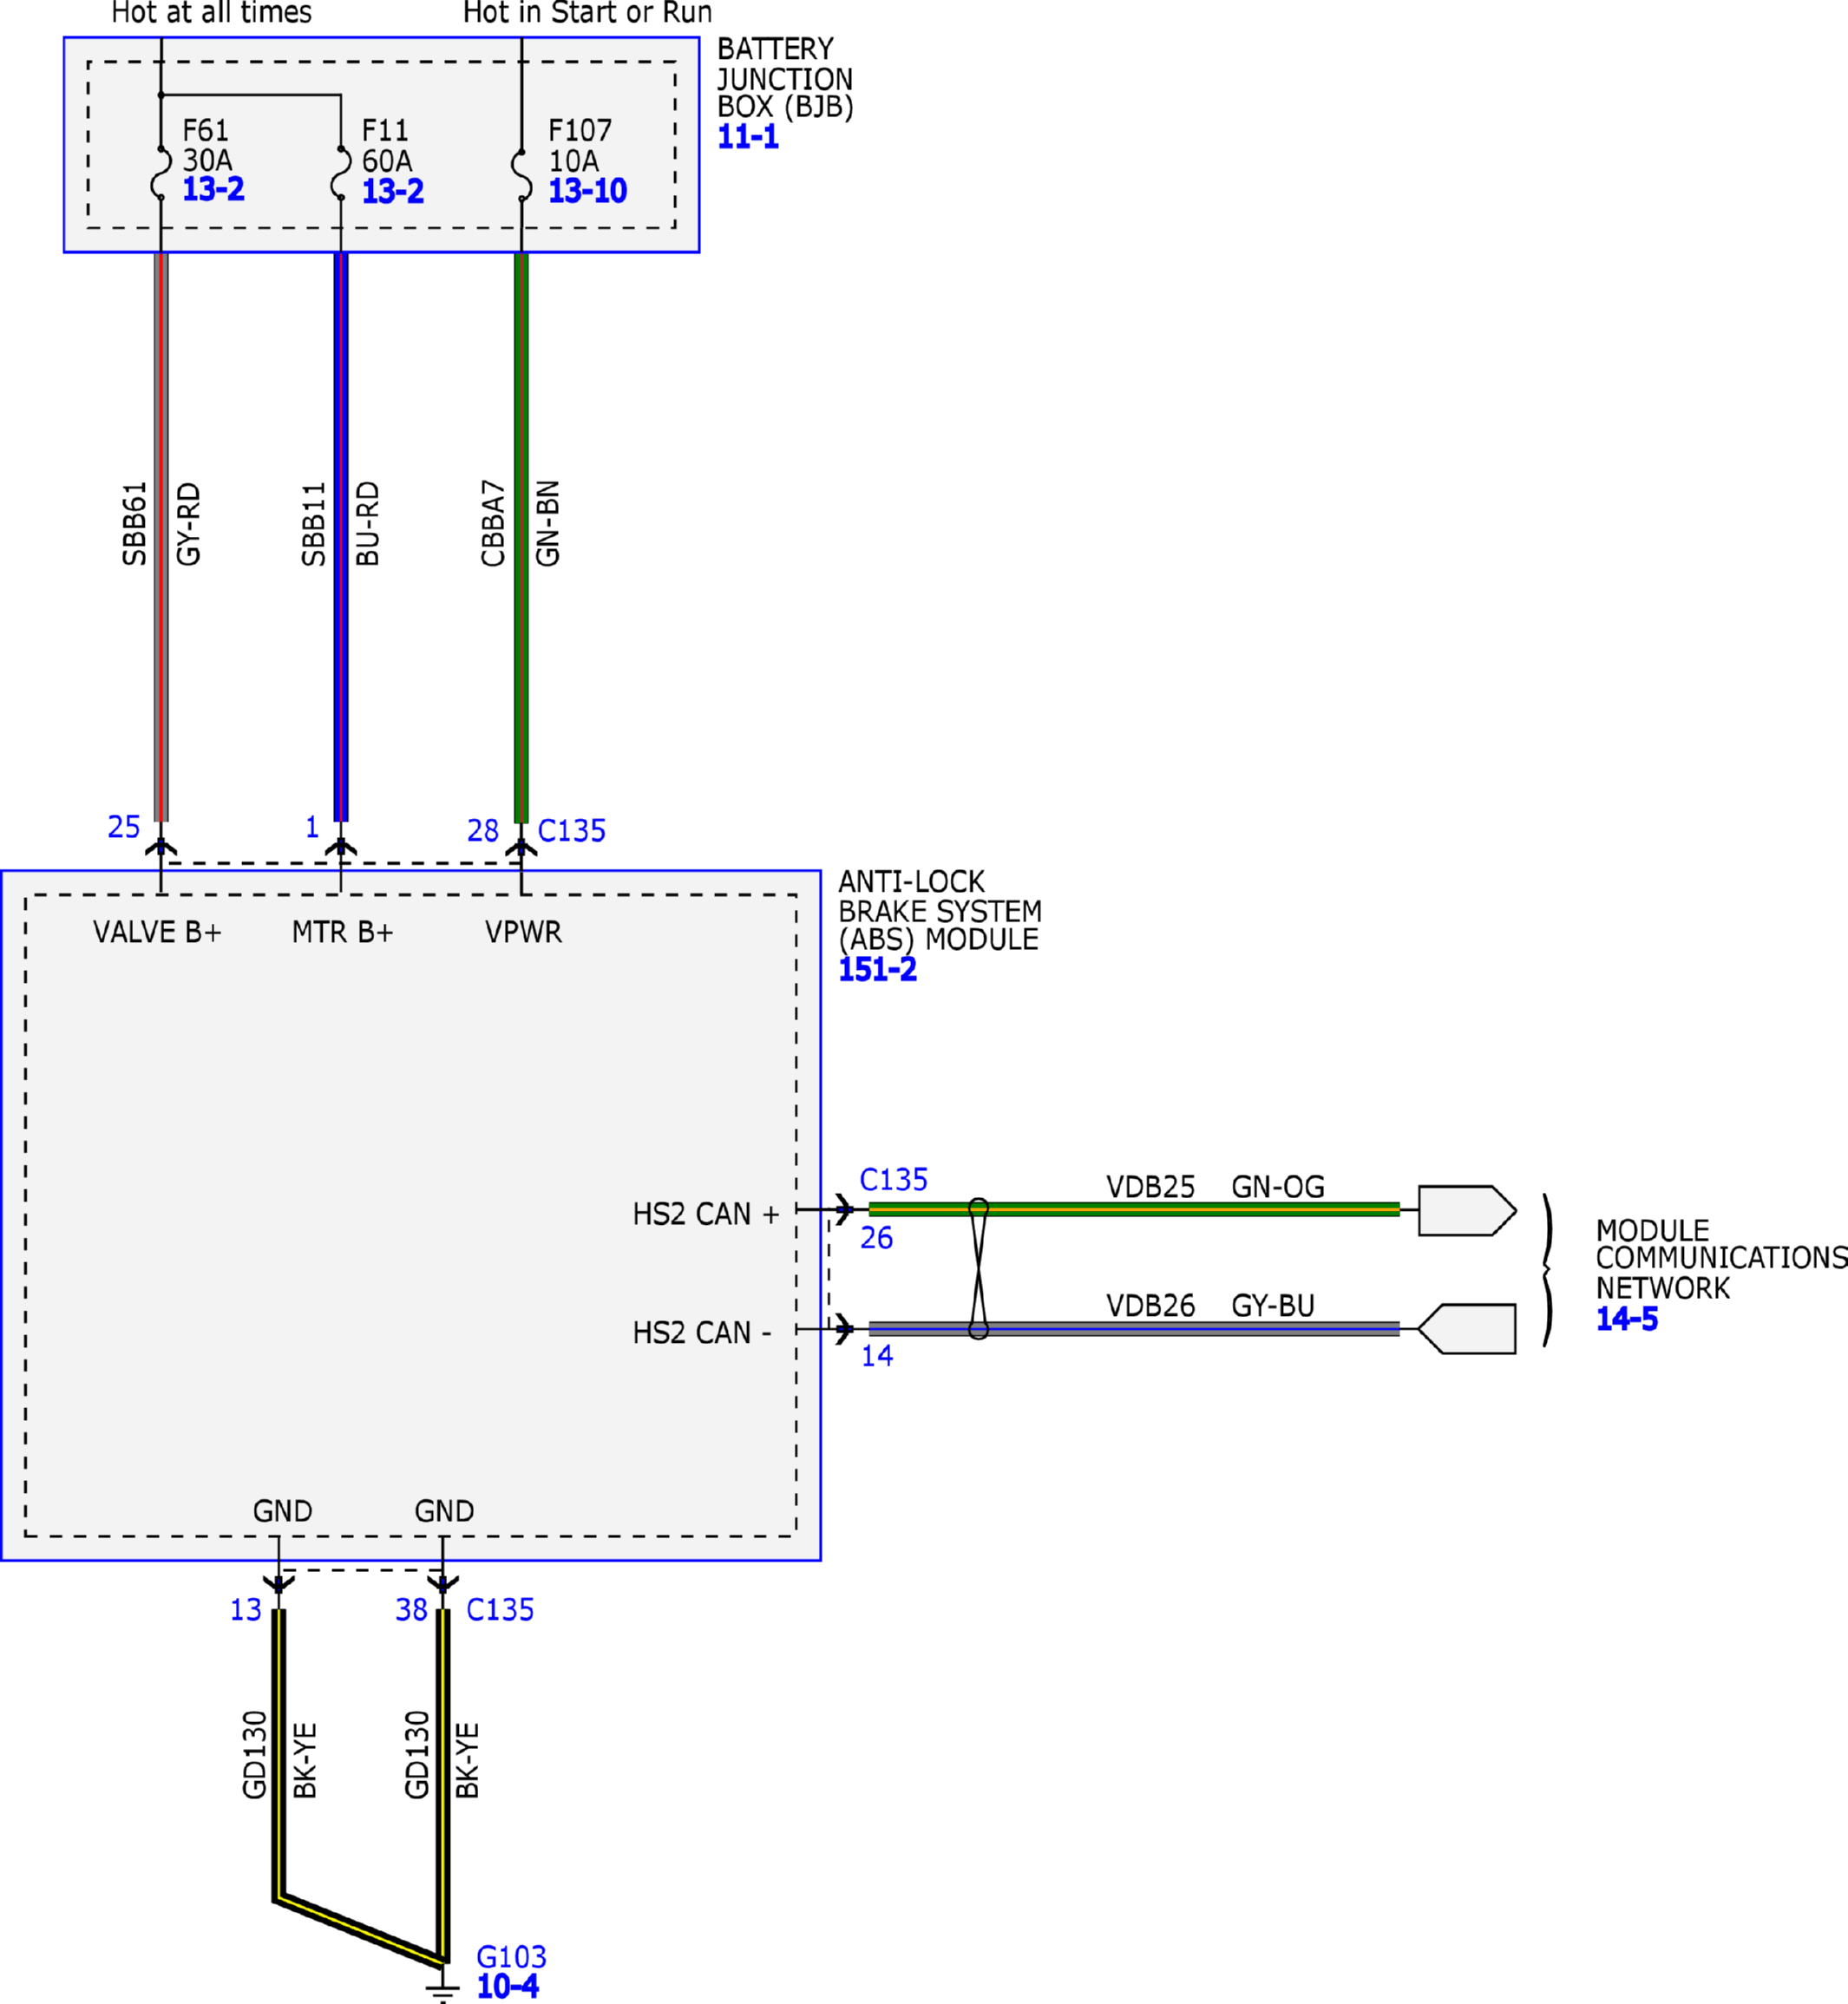Select ground pin number 38
1848x2004 pixels.
[411, 1610]
